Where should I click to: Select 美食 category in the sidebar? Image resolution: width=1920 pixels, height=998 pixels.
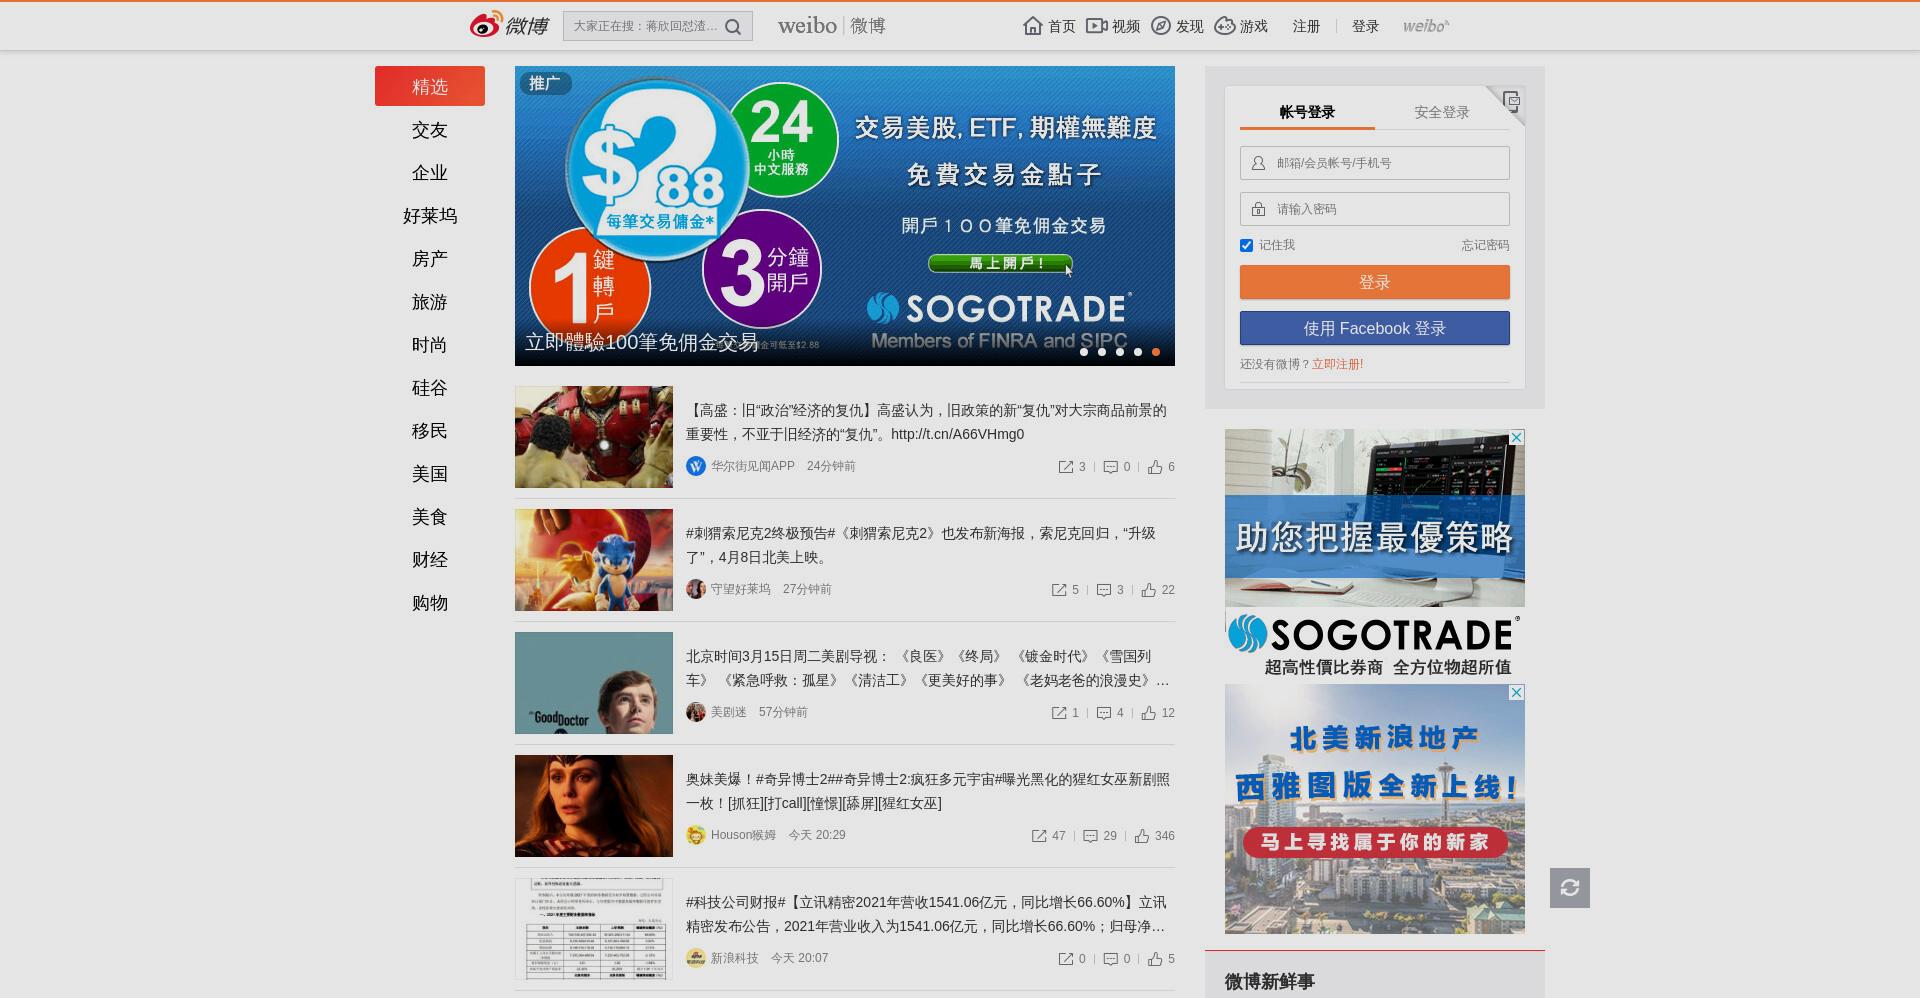[430, 517]
